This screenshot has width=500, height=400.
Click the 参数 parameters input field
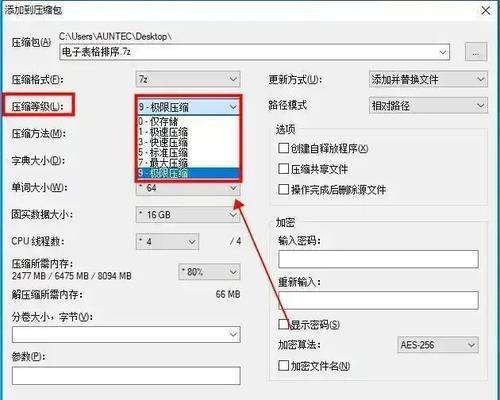(126, 376)
